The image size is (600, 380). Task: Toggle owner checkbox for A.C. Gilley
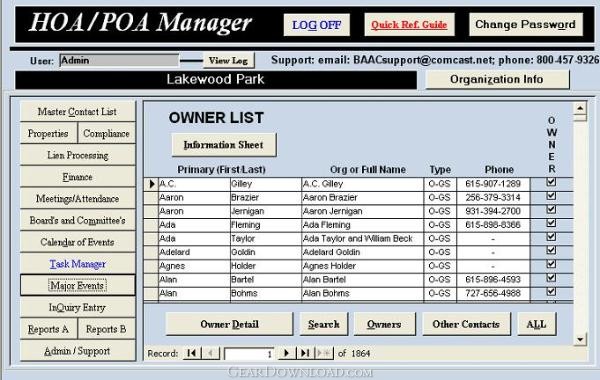pos(551,182)
